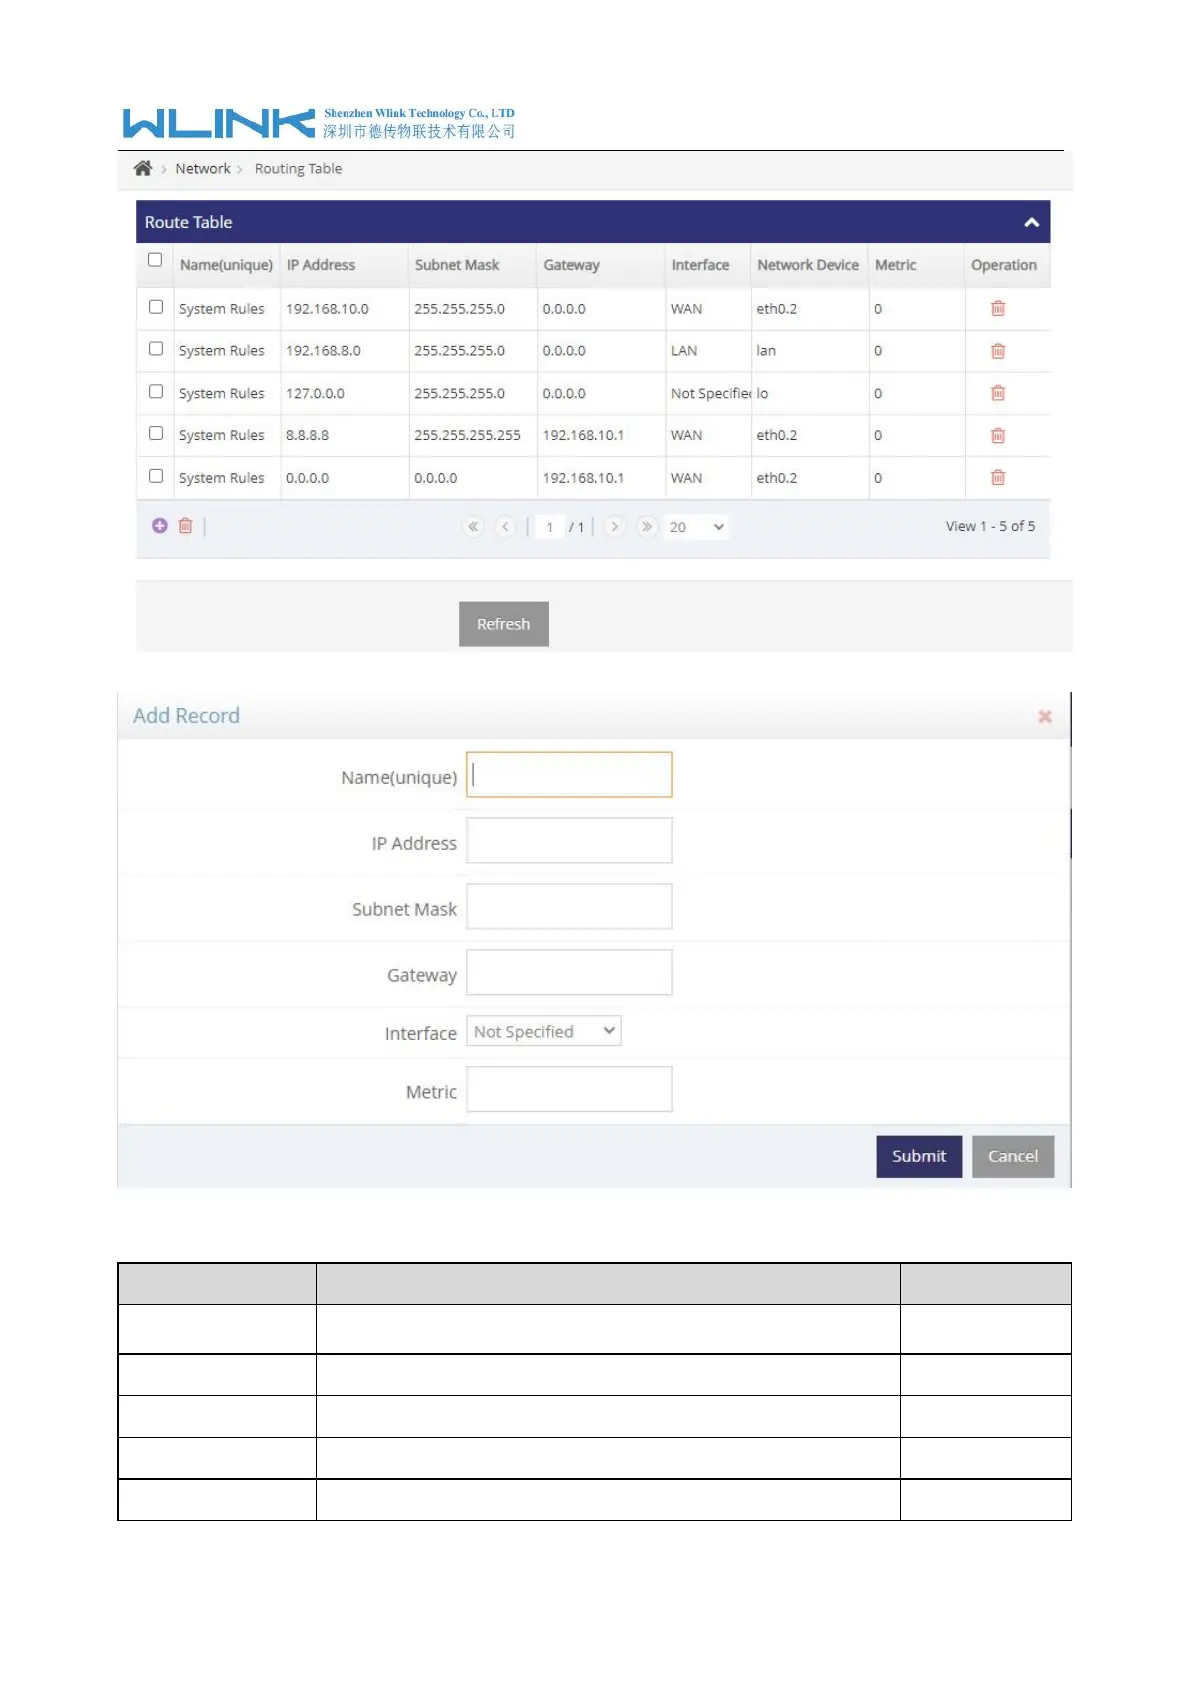Click the WLINK company logo
The image size is (1191, 1684).
[x=319, y=123]
